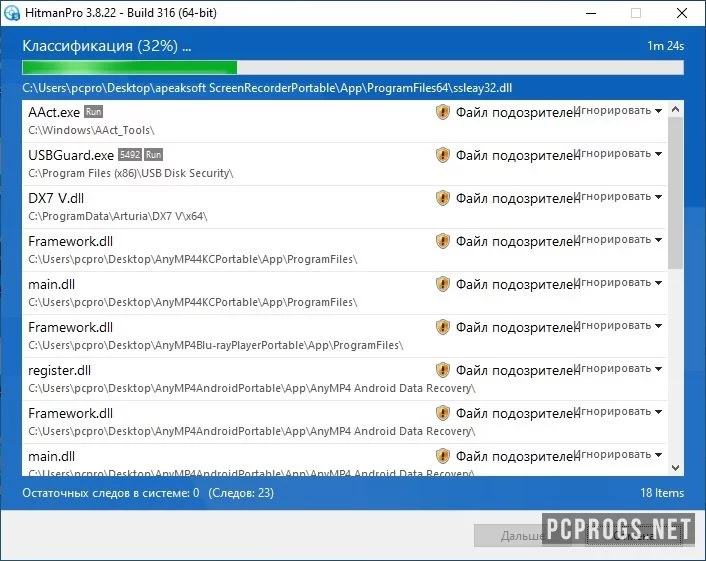Click the warning shield icon for AAct.exe
Image resolution: width=706 pixels, height=561 pixels.
443,112
